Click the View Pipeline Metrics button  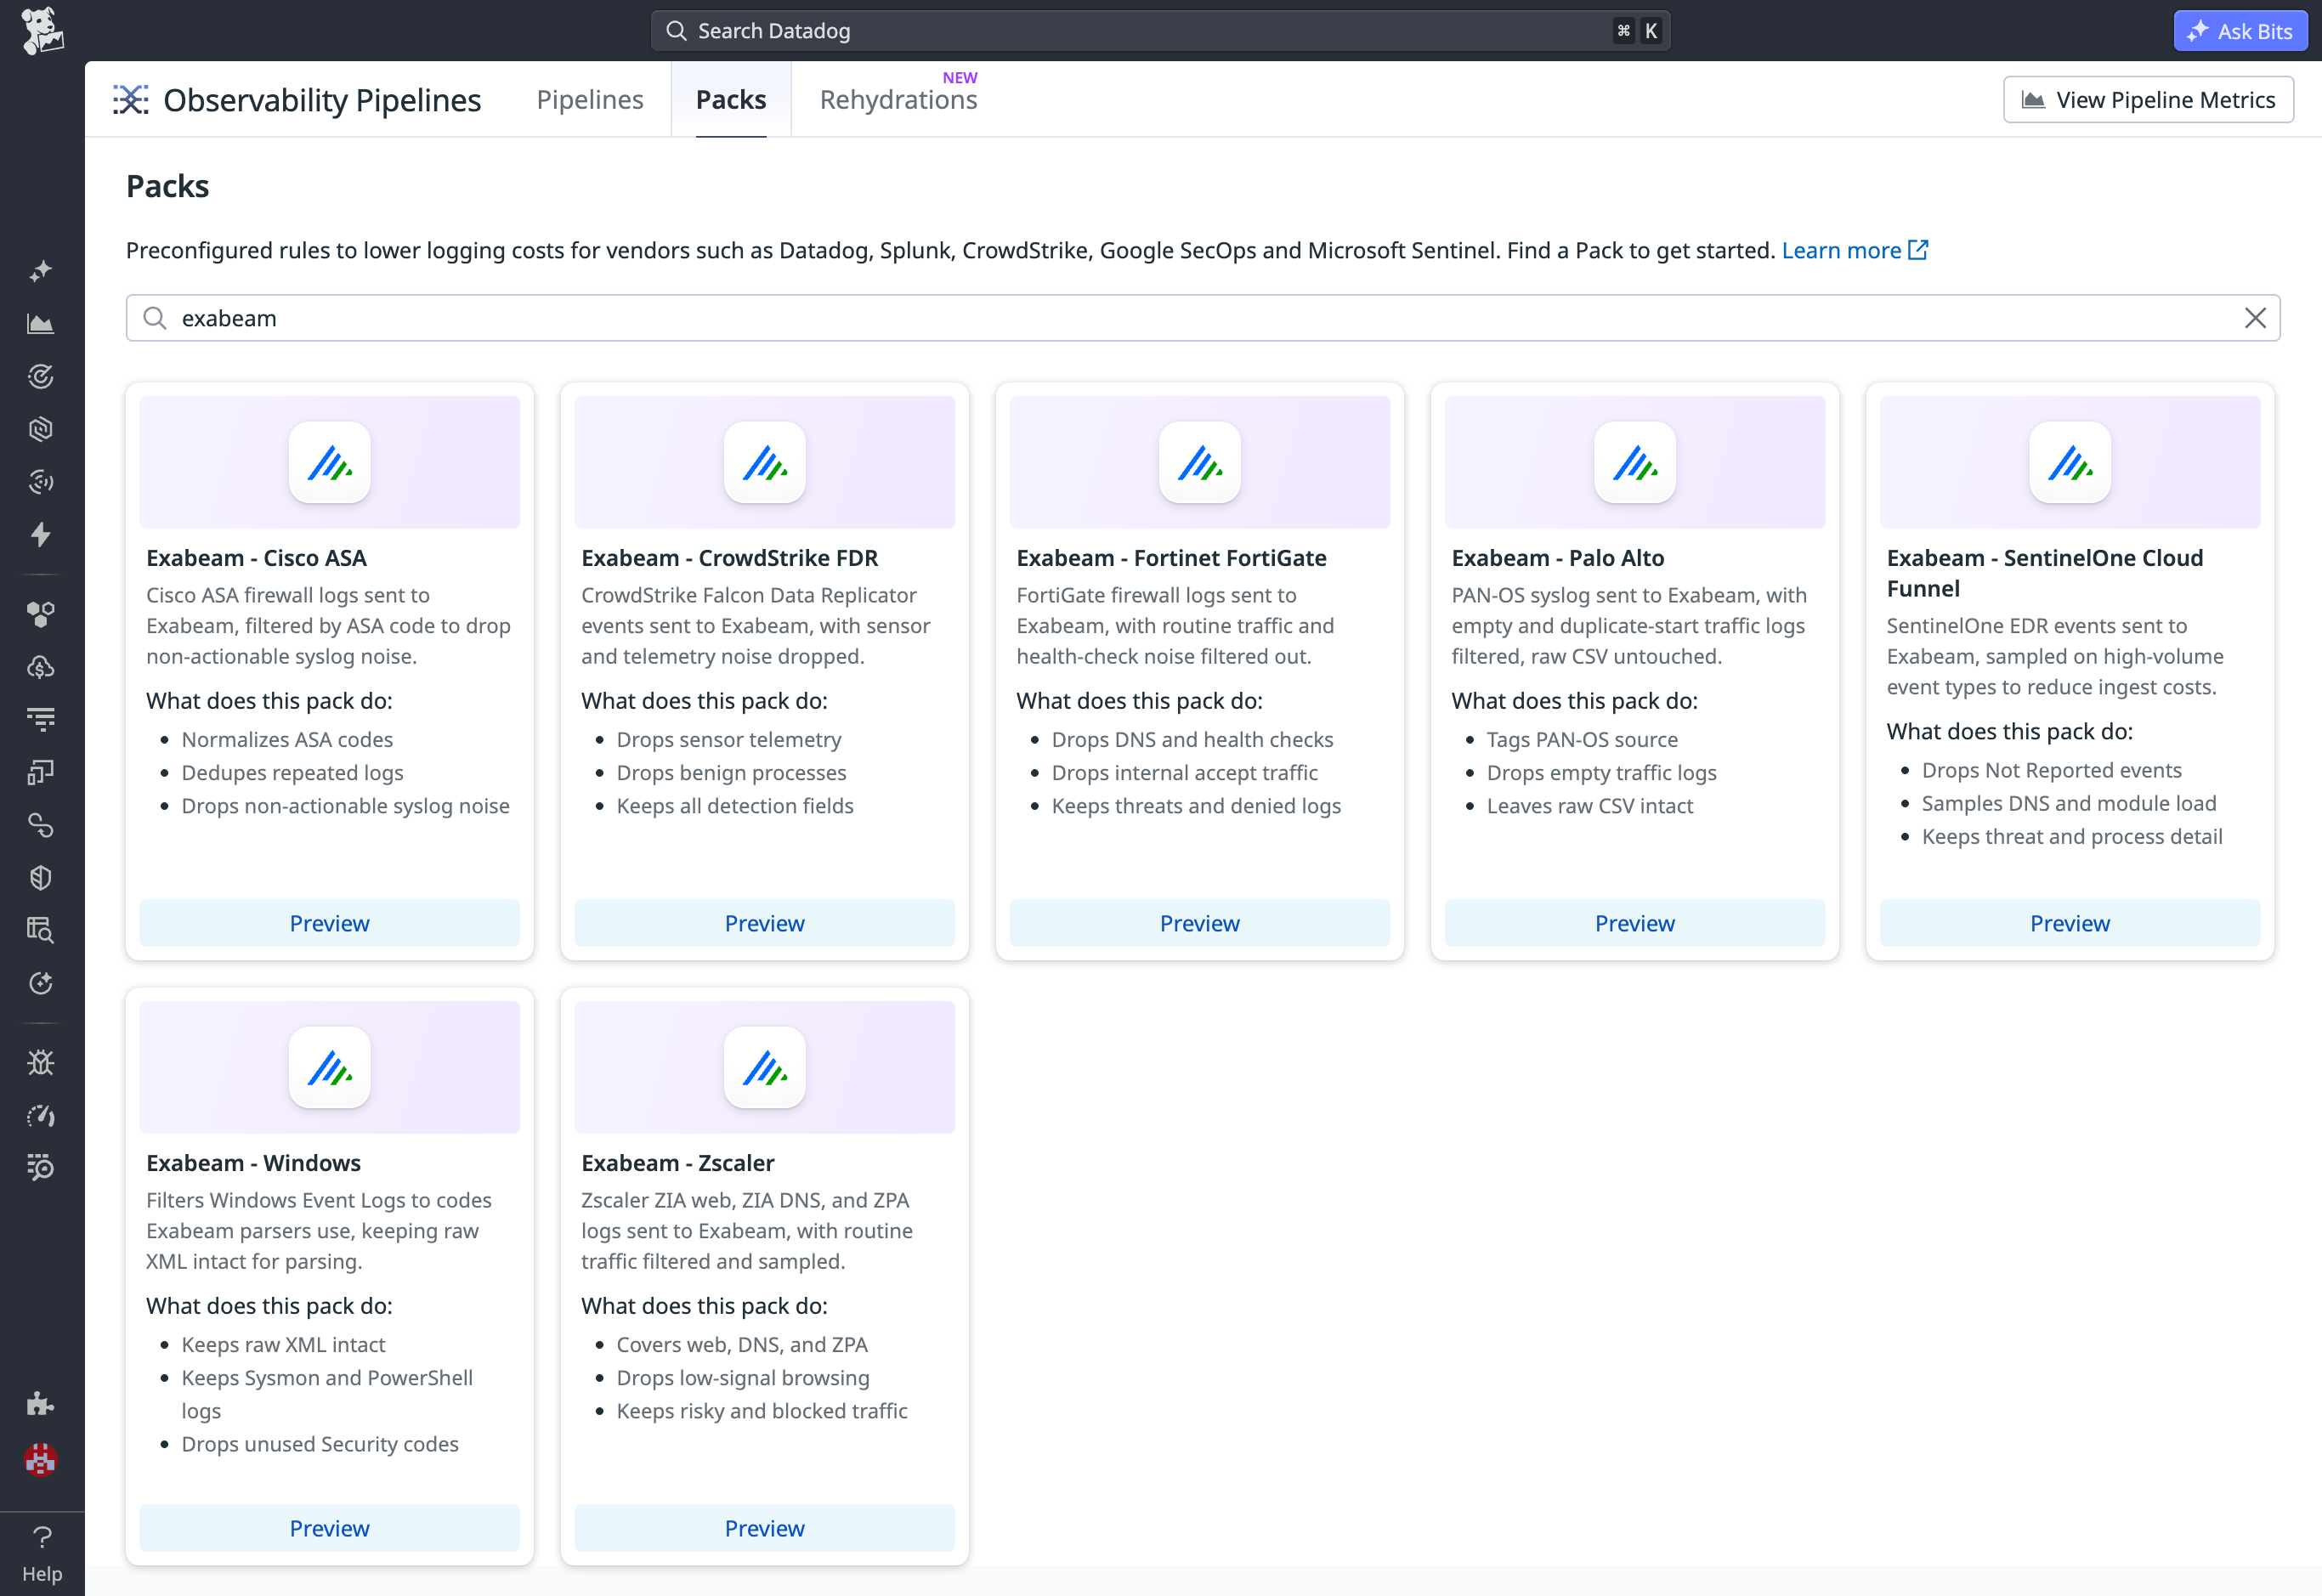tap(2148, 99)
